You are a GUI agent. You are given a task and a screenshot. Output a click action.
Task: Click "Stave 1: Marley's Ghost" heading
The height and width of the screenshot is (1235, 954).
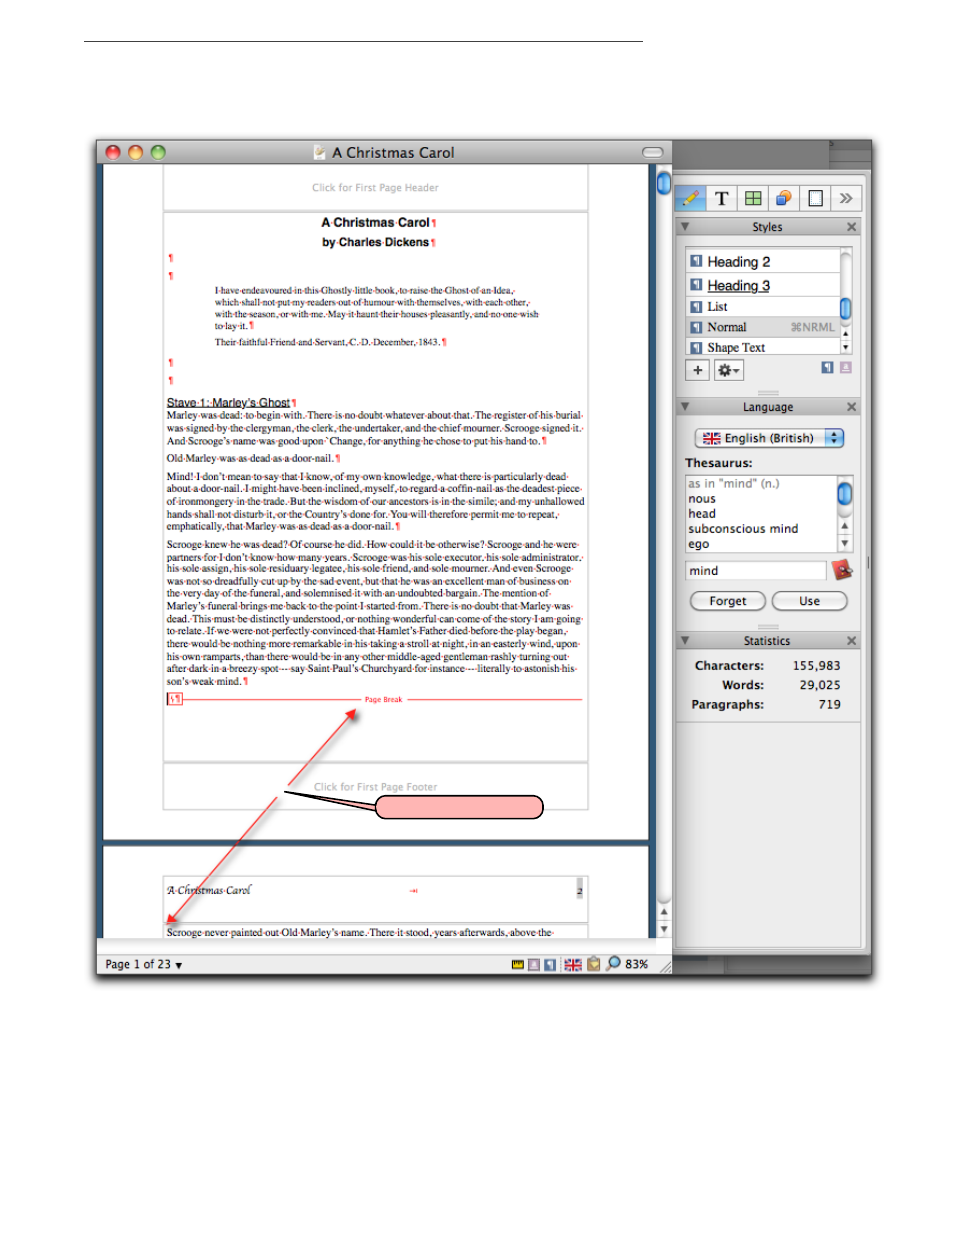click(228, 403)
